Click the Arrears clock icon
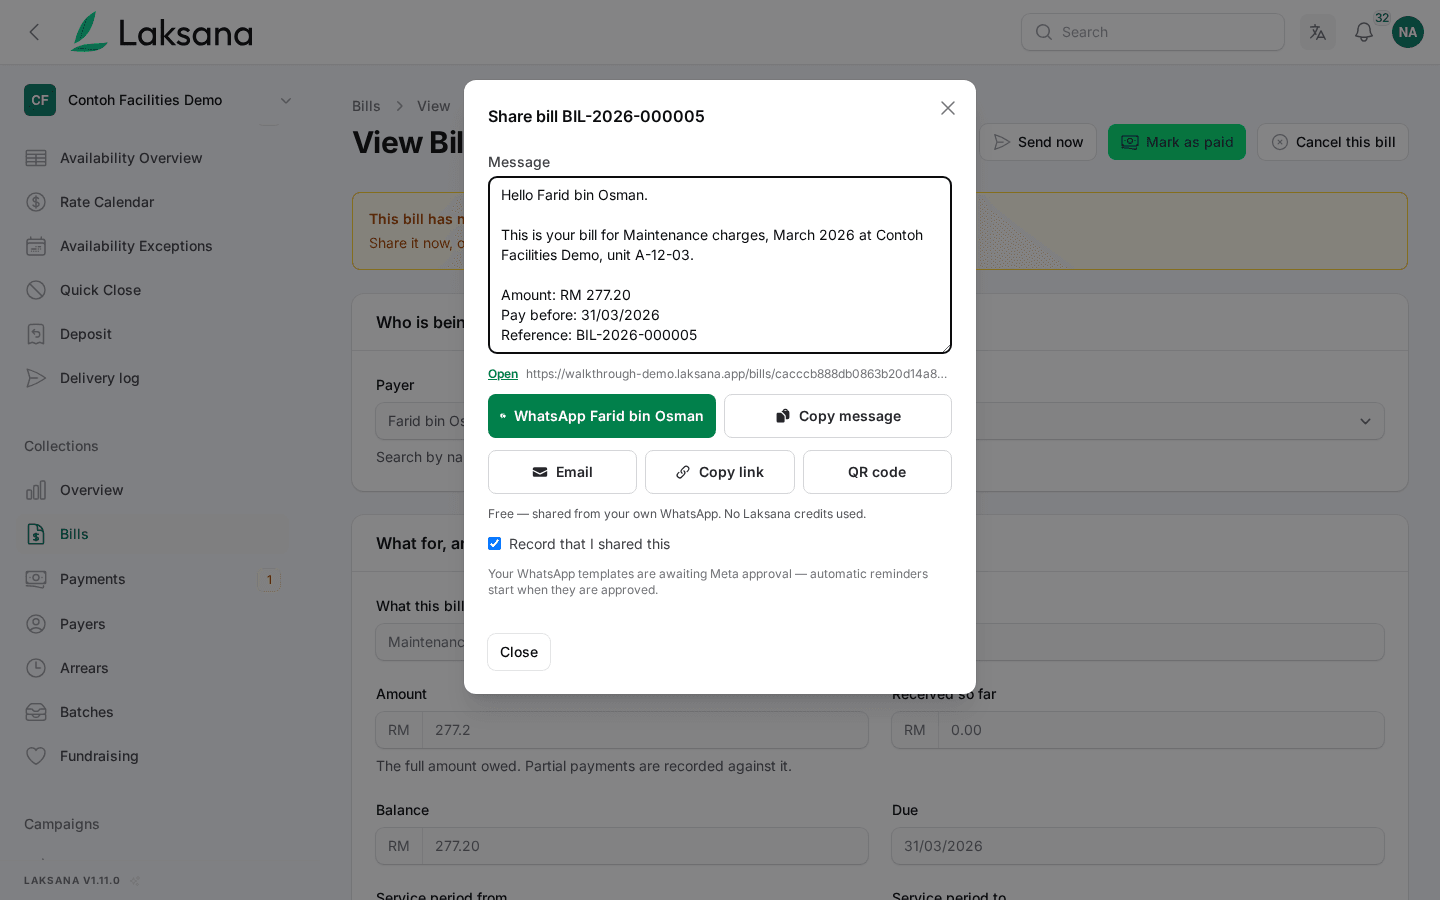Image resolution: width=1440 pixels, height=900 pixels. tap(36, 668)
